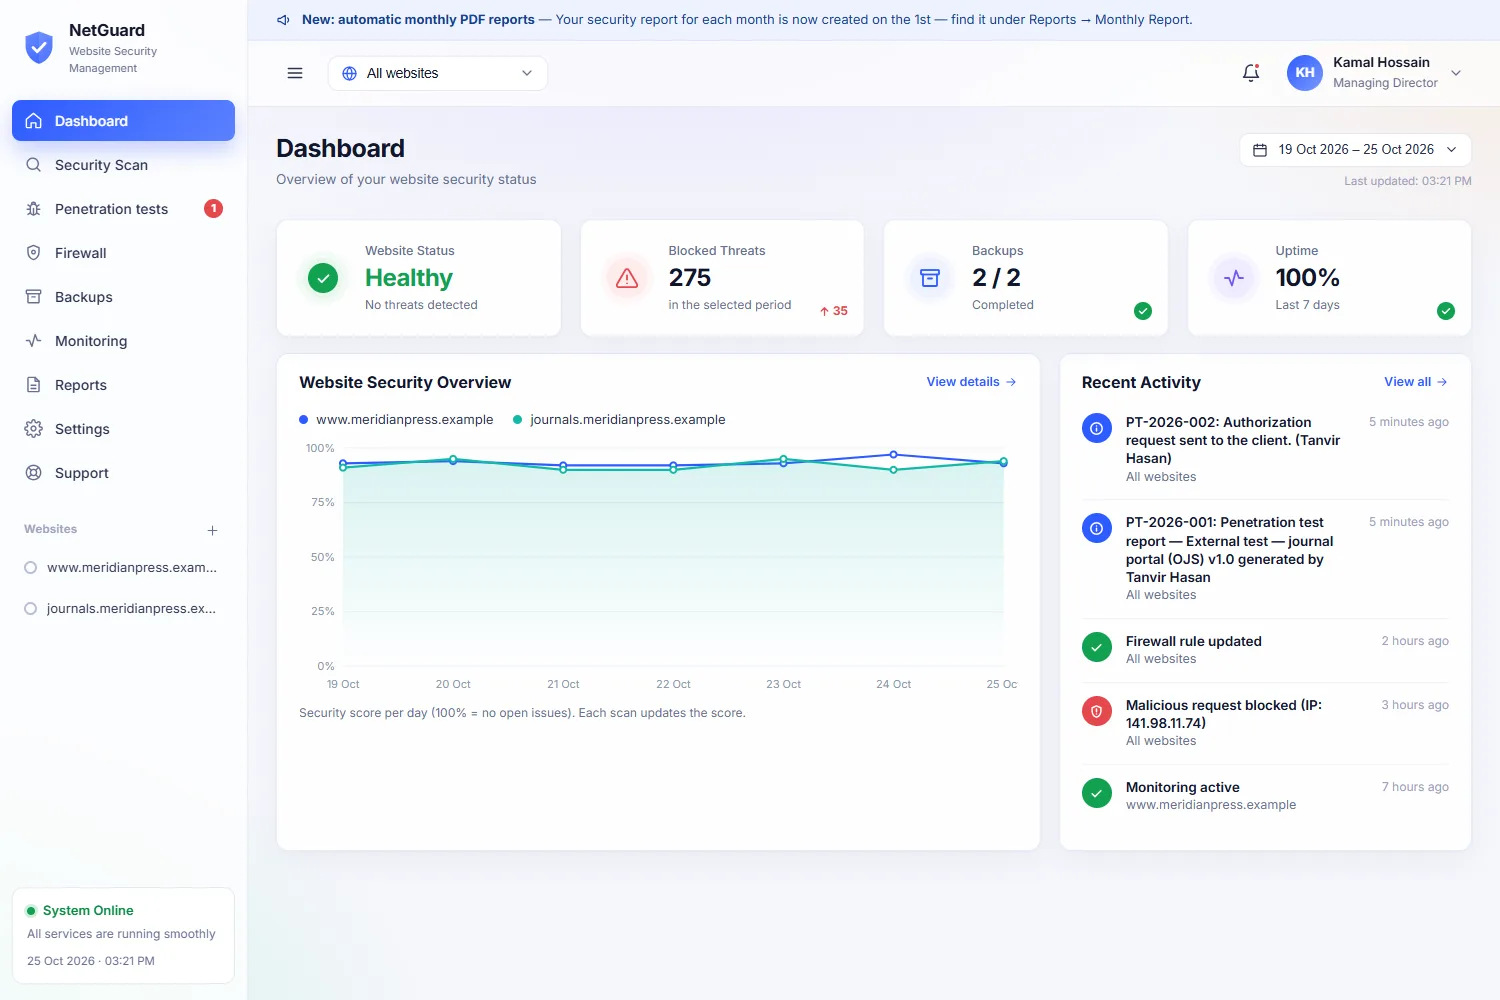Image resolution: width=1500 pixels, height=1000 pixels.
Task: Open the Support page
Action: click(123, 473)
